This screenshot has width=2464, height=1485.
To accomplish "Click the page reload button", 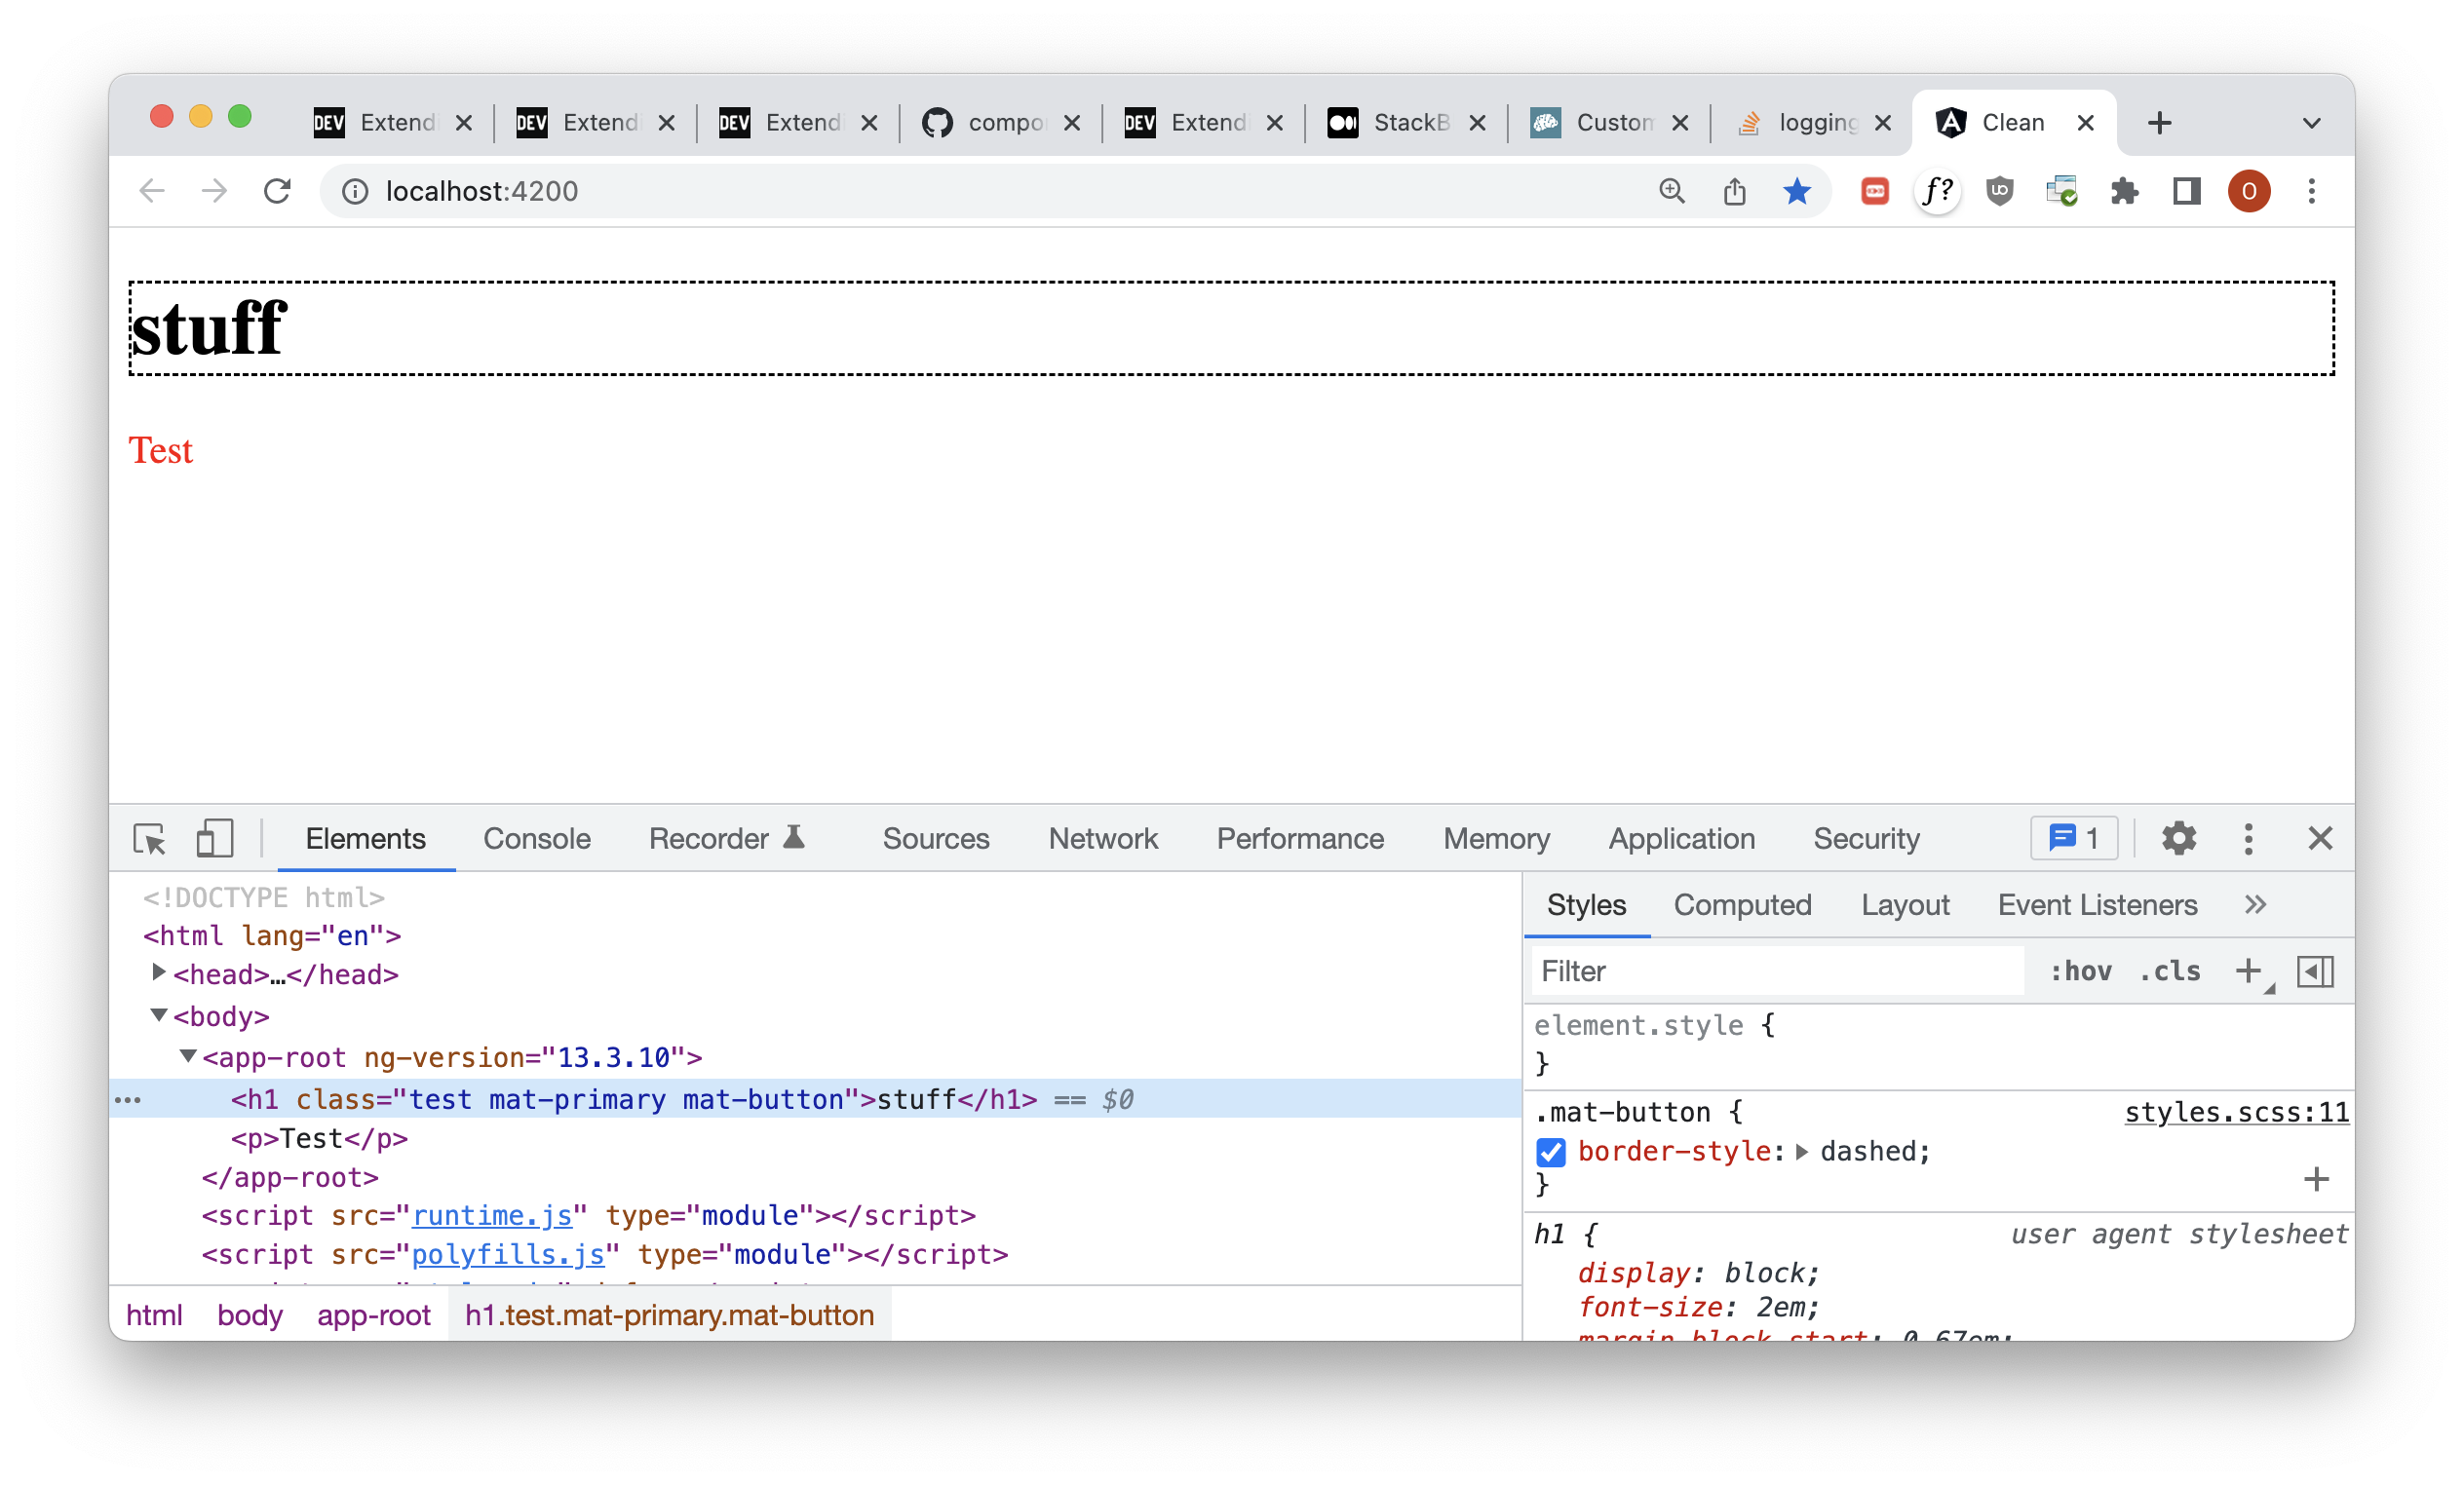I will [277, 191].
